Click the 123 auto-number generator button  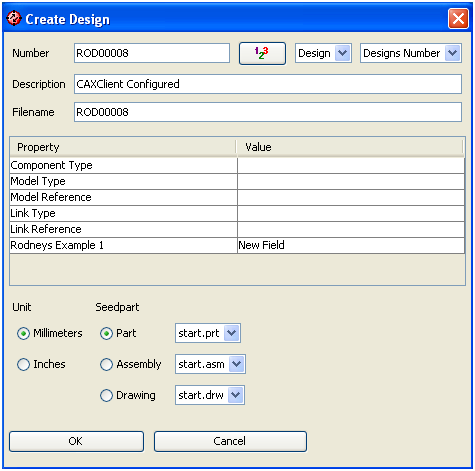pos(262,53)
